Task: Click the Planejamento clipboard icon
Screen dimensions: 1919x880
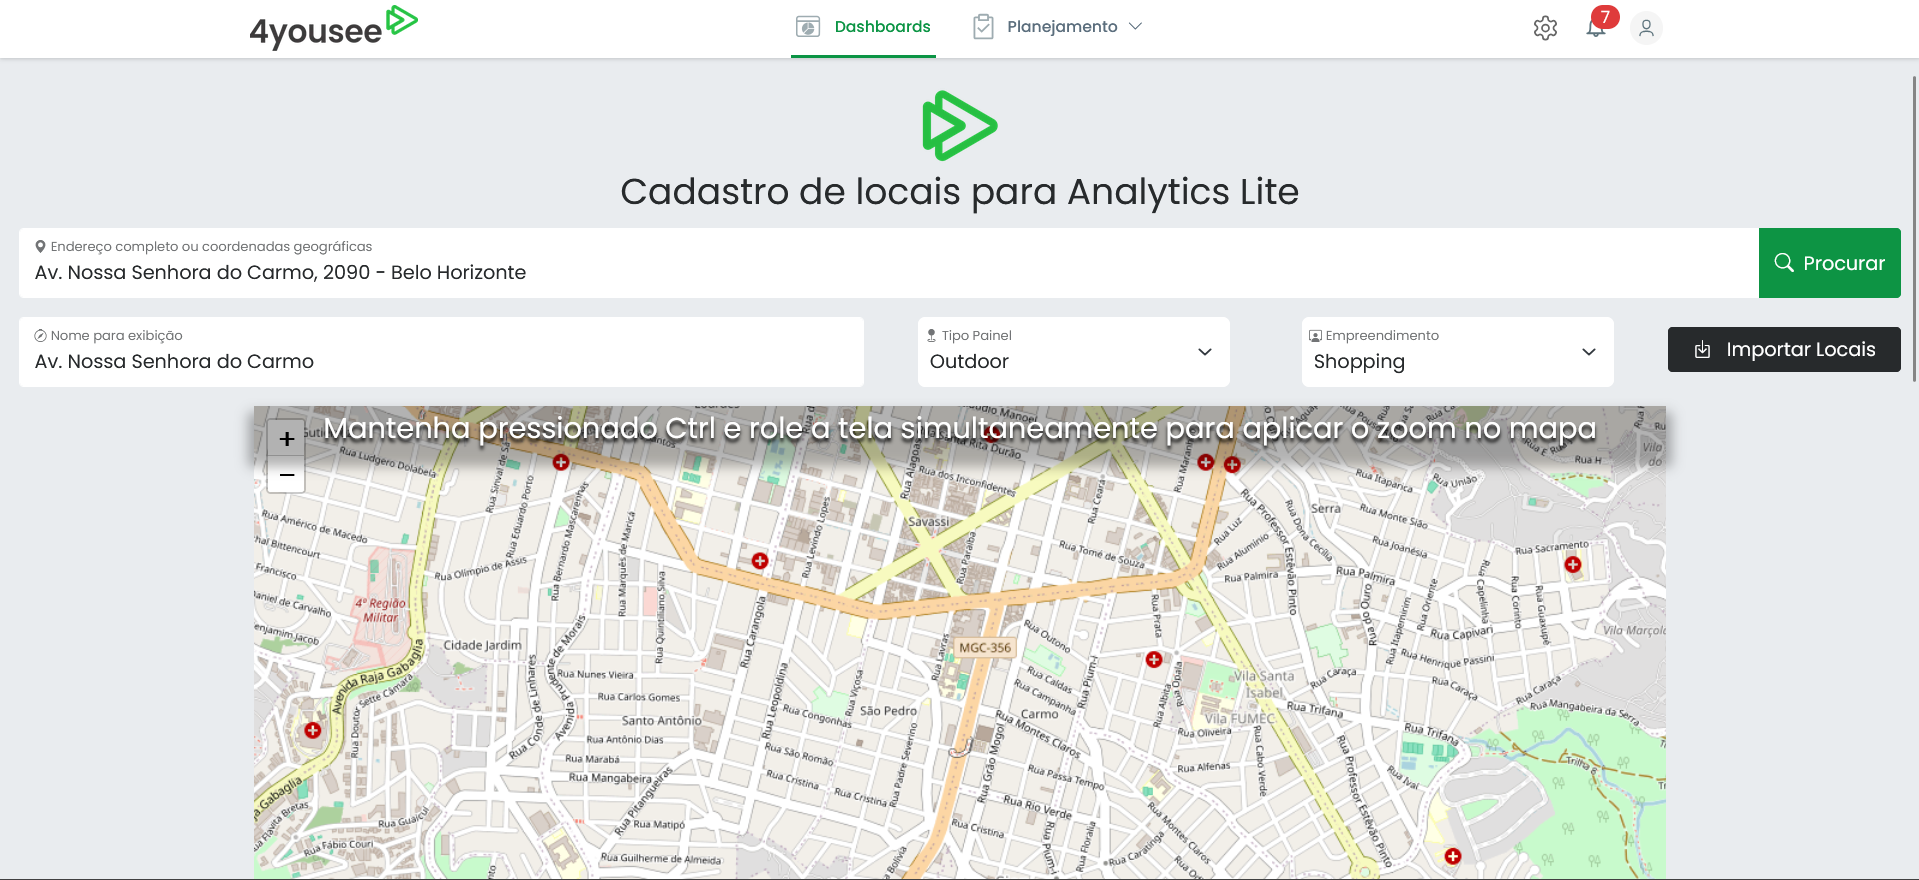Action: pos(983,27)
